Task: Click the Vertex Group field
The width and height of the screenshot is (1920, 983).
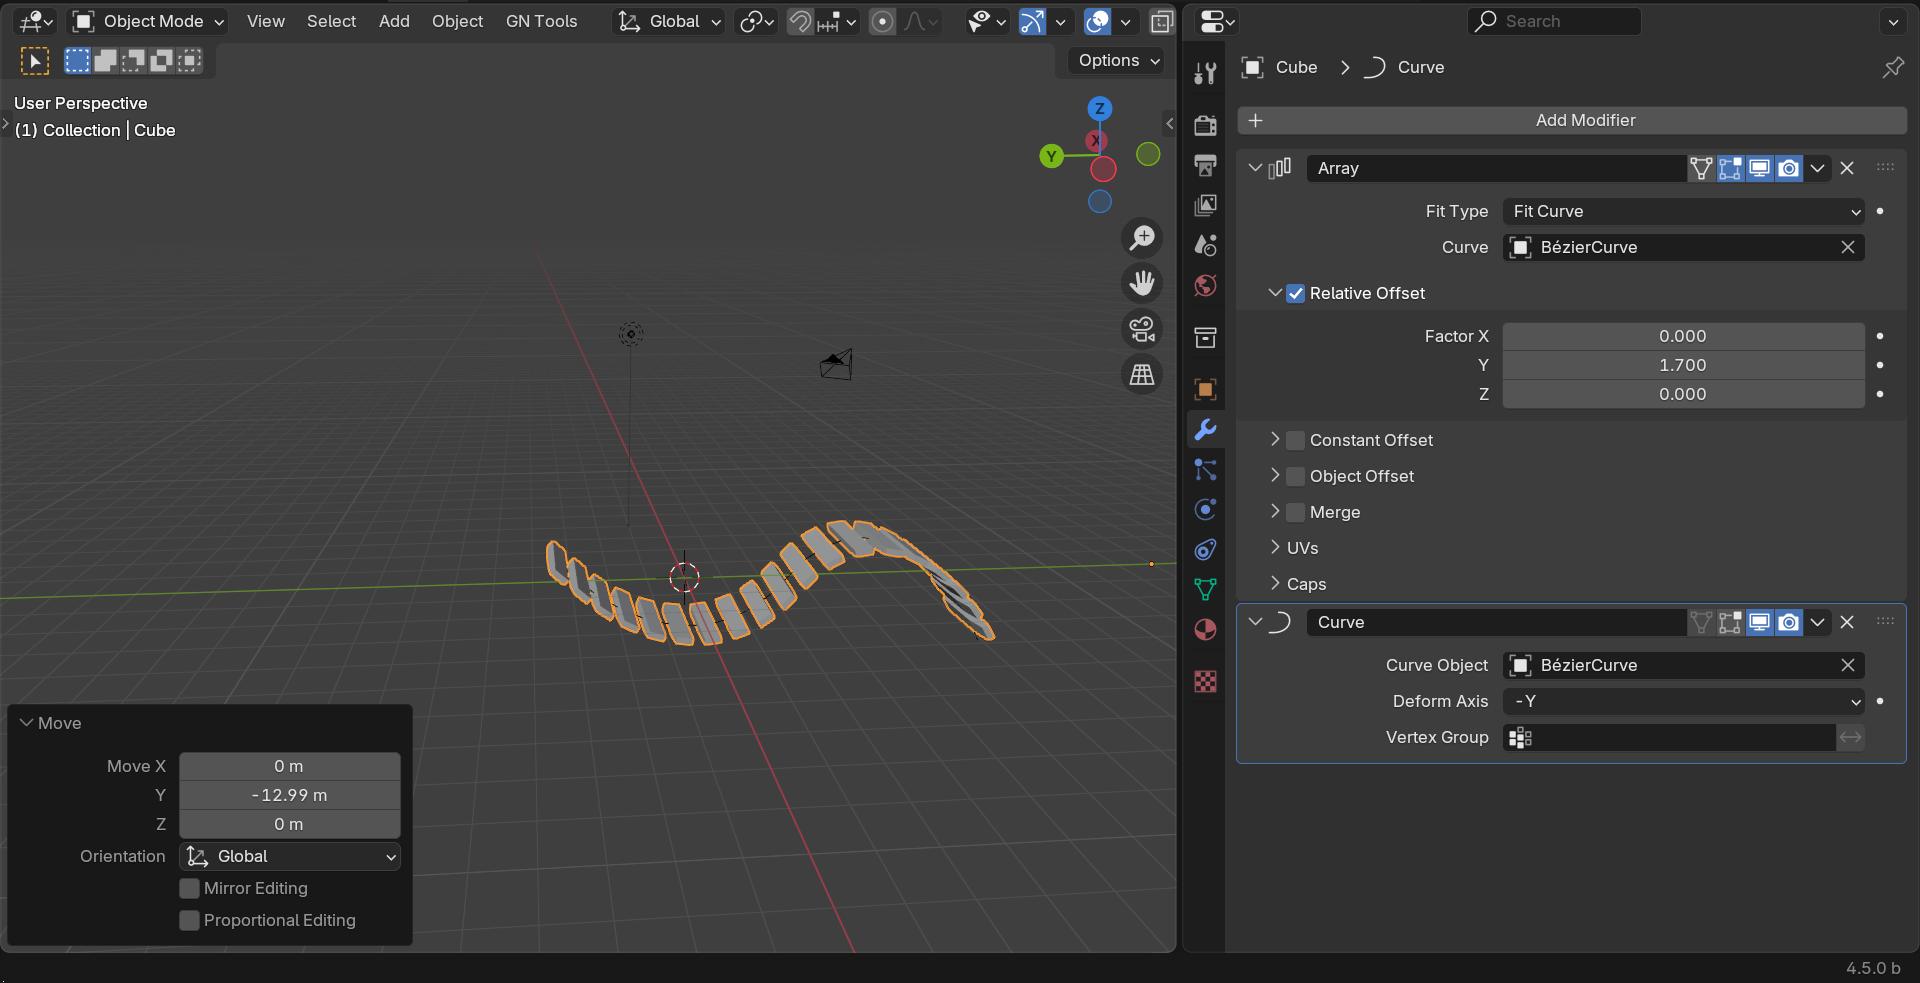Action: pyautogui.click(x=1670, y=737)
